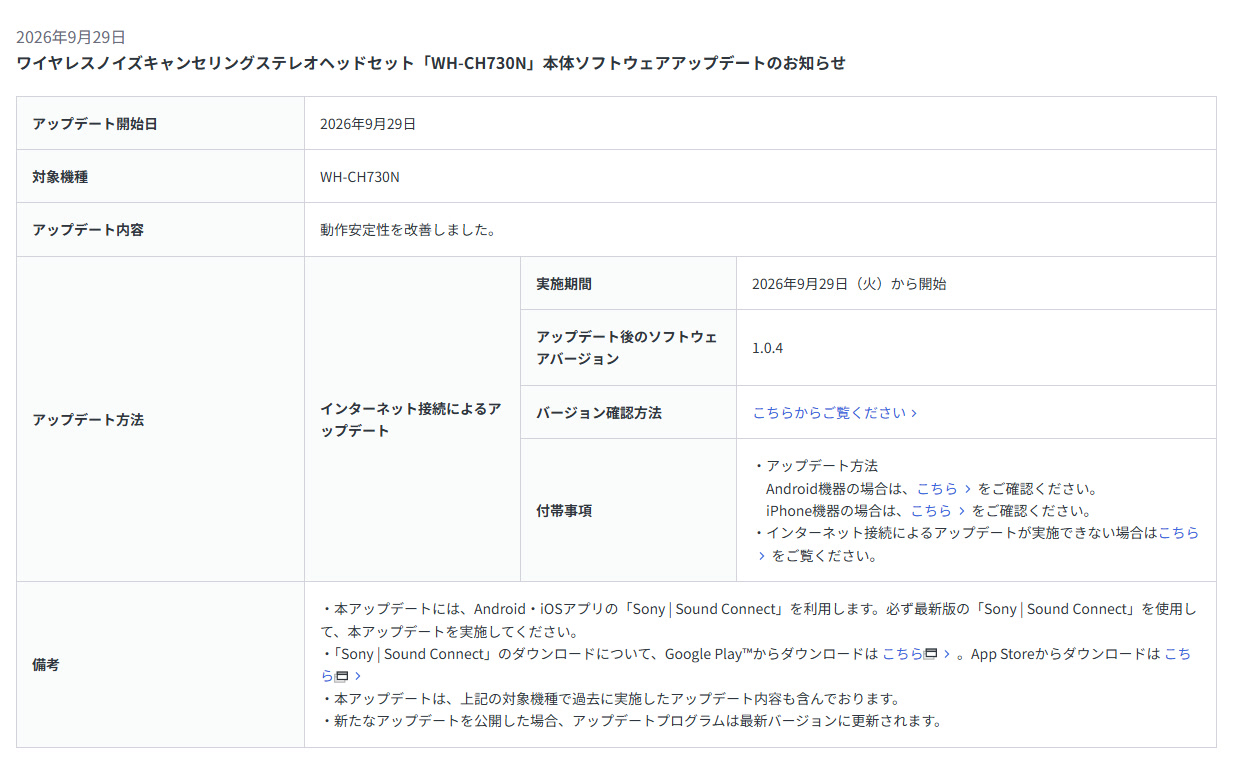The height and width of the screenshot is (767, 1233).
Task: Click the note line '本アップデートは、上記の対象機種で過去に…'
Action: pos(612,698)
